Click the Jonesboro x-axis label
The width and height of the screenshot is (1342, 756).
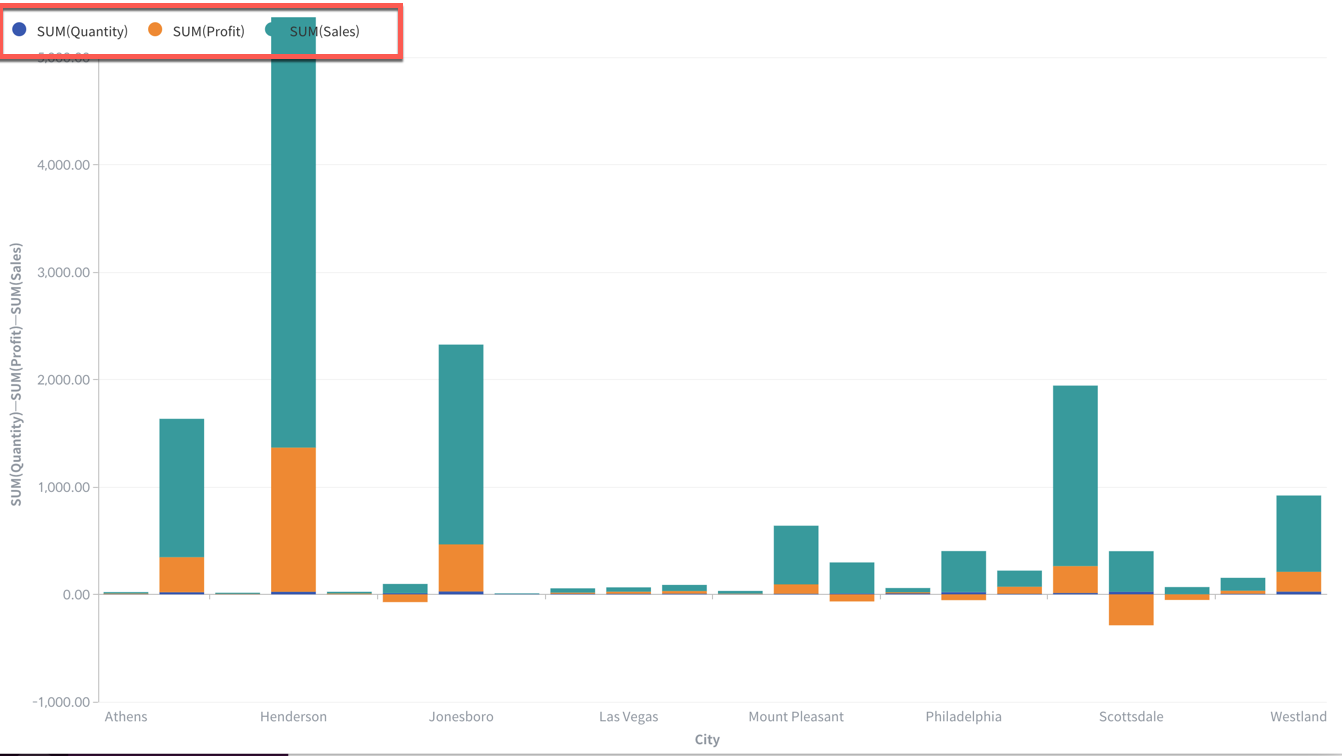pos(461,716)
